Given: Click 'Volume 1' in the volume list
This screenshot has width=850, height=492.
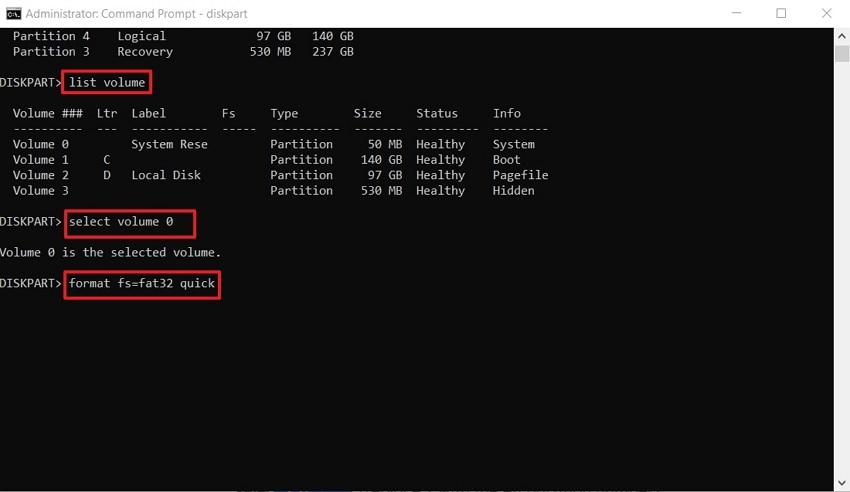Looking at the screenshot, I should (x=41, y=160).
